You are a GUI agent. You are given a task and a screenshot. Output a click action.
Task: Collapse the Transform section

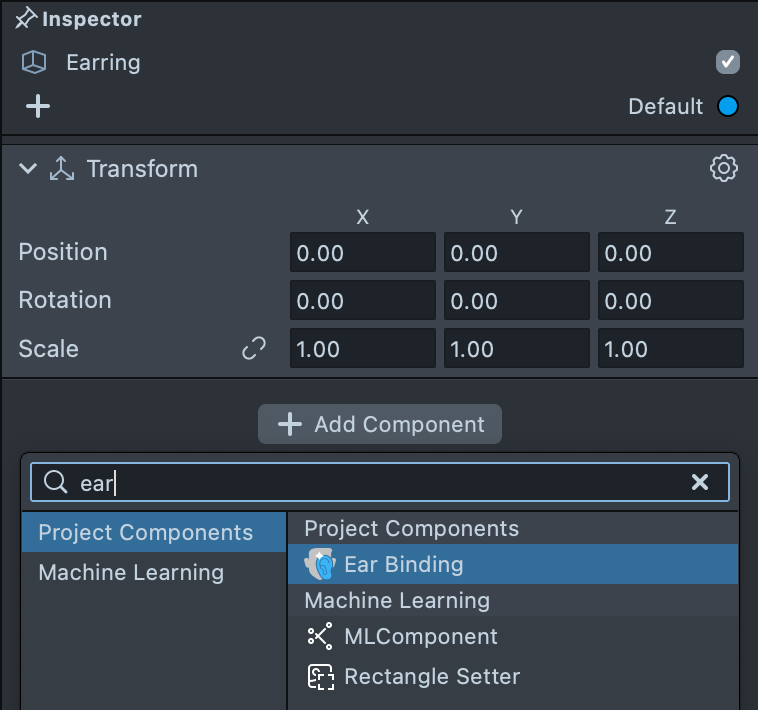point(27,169)
